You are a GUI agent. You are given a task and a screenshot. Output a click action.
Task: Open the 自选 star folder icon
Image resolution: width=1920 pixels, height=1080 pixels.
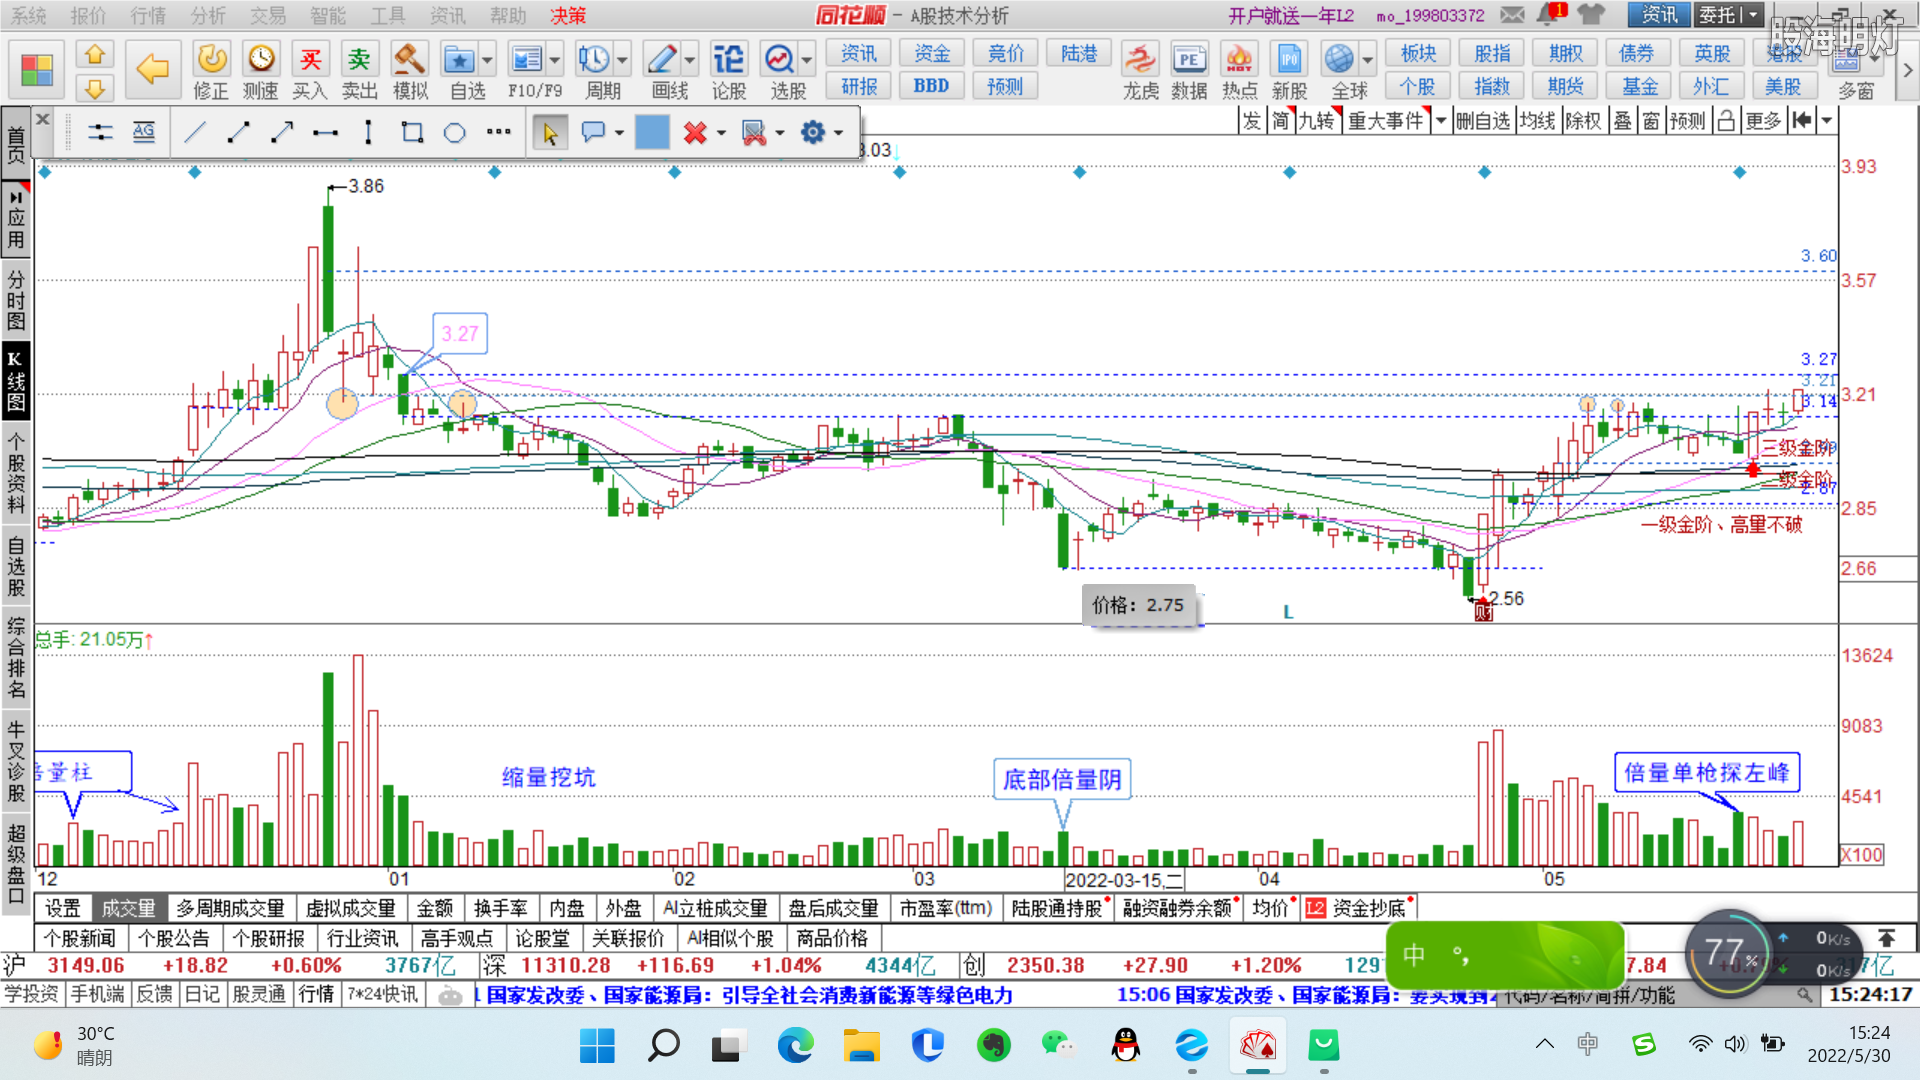(x=459, y=59)
